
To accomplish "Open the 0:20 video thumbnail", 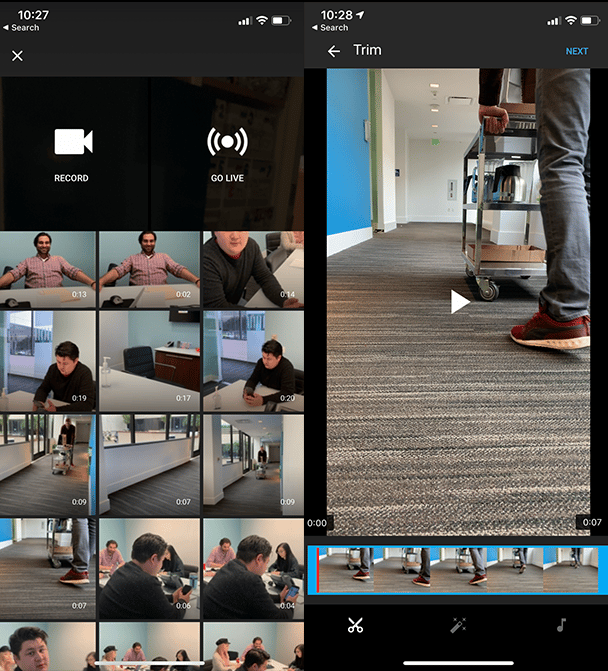I will point(253,361).
